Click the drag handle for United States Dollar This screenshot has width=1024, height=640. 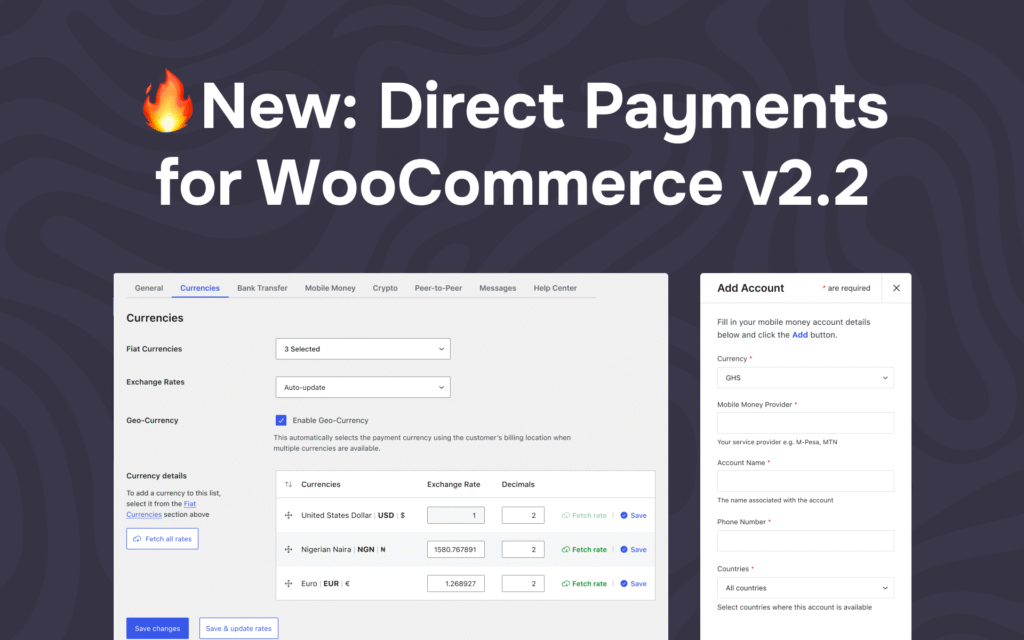click(x=288, y=515)
